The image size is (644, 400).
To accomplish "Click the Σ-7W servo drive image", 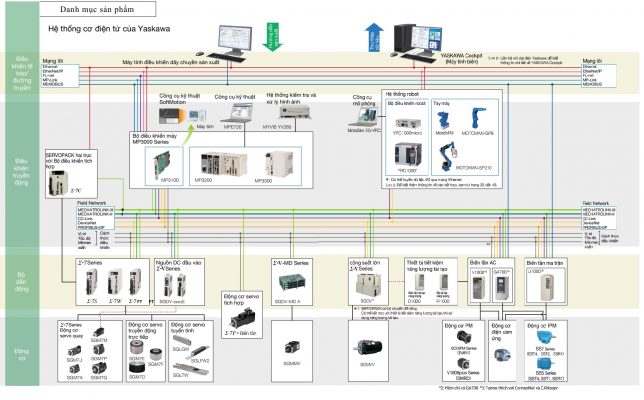I will click(x=115, y=283).
